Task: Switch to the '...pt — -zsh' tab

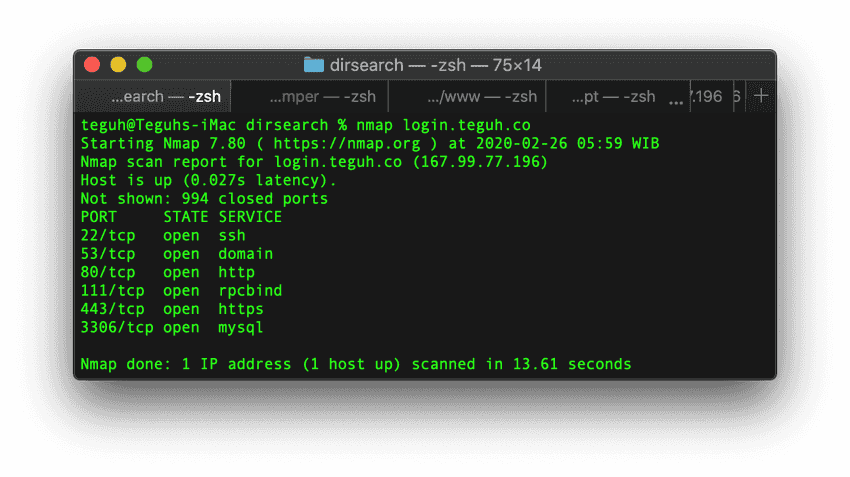Action: (x=613, y=97)
